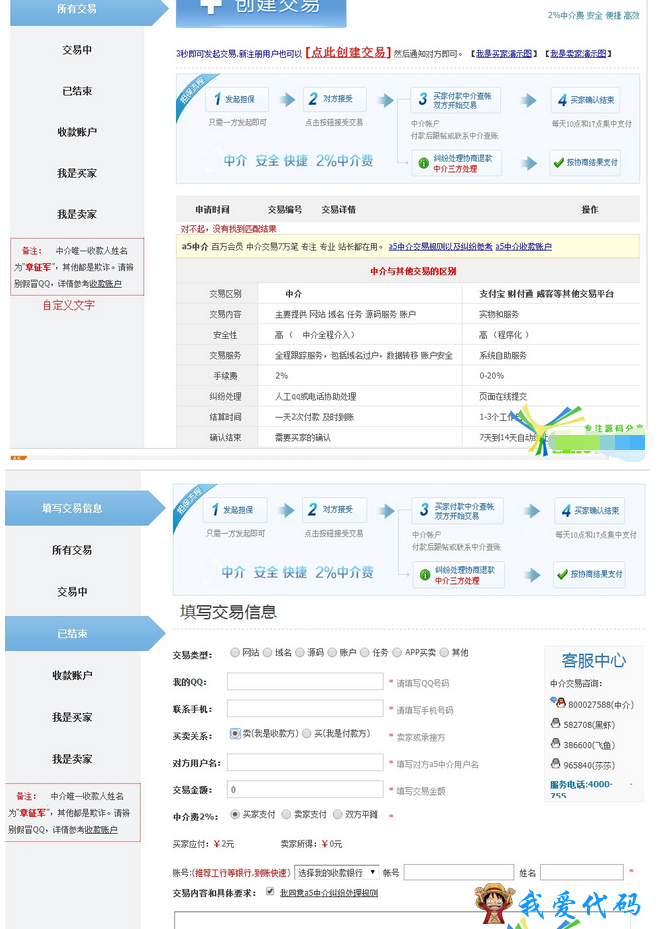658x929 pixels.
Task: Open the 386600(飞鱼) QQ contact icon
Action: point(555,743)
